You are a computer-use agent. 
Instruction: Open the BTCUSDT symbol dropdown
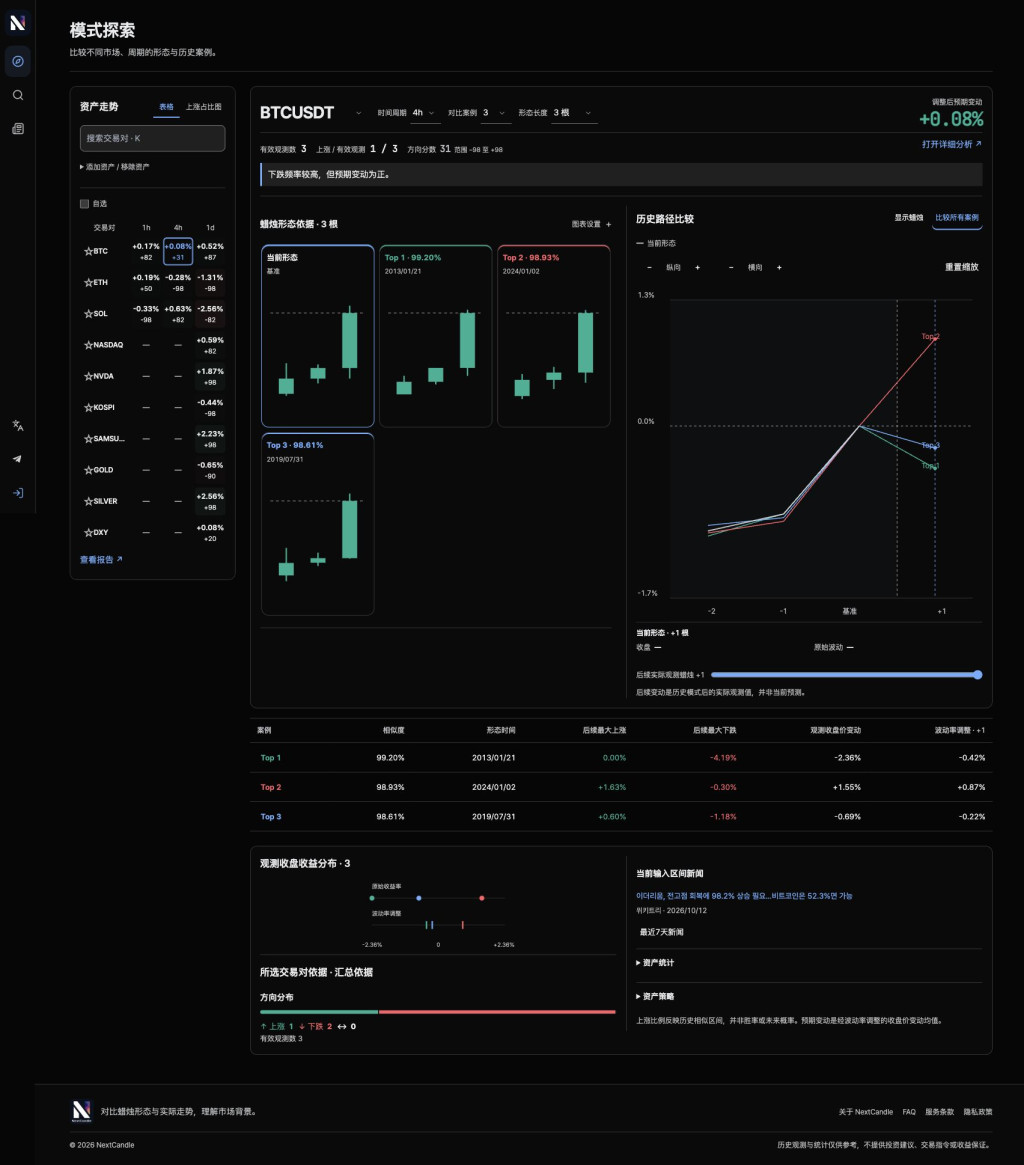tap(311, 113)
